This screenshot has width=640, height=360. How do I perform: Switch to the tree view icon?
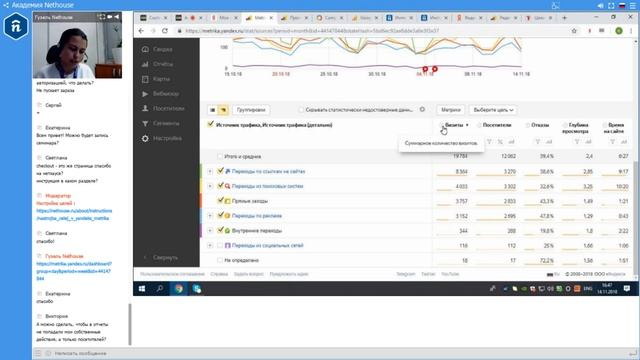223,110
